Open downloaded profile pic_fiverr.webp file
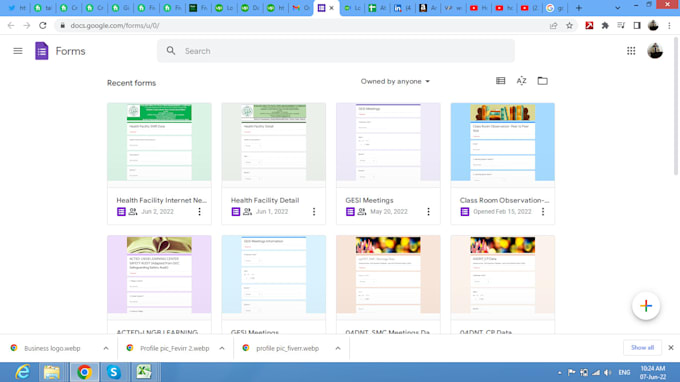 click(x=281, y=348)
